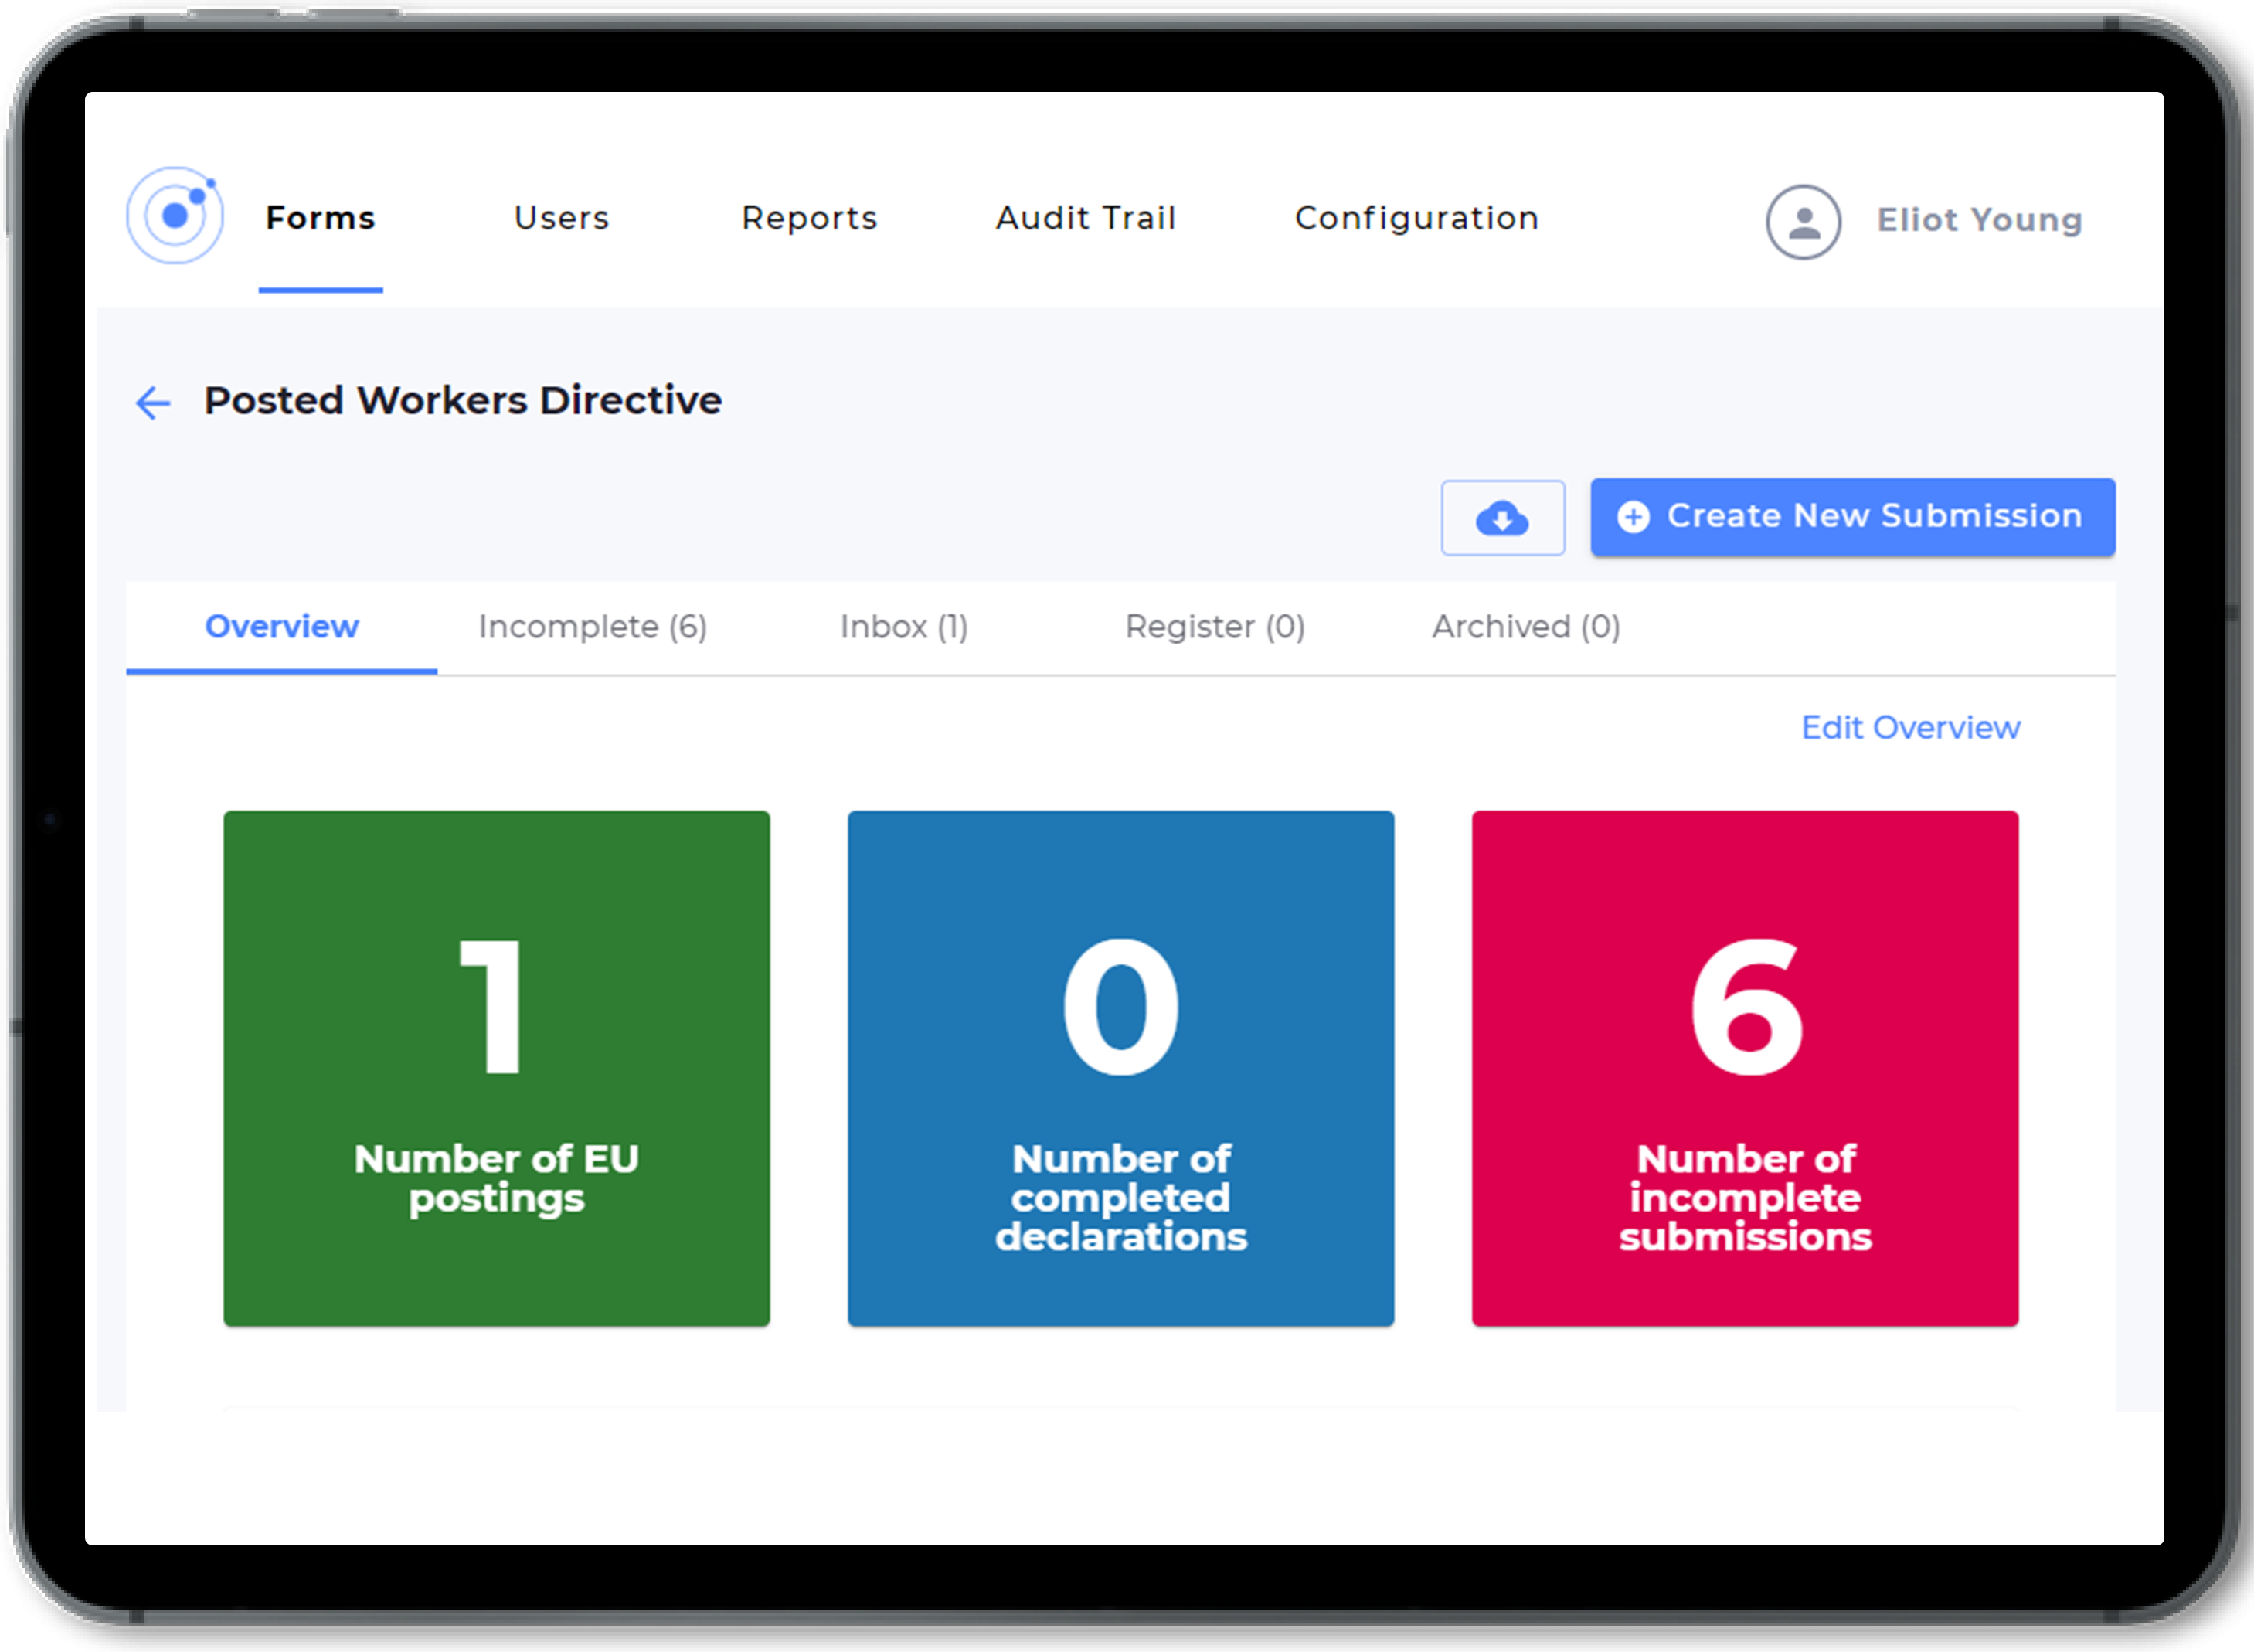Image resolution: width=2254 pixels, height=1652 pixels.
Task: Click the upload/download icon button
Action: pyautogui.click(x=1501, y=516)
